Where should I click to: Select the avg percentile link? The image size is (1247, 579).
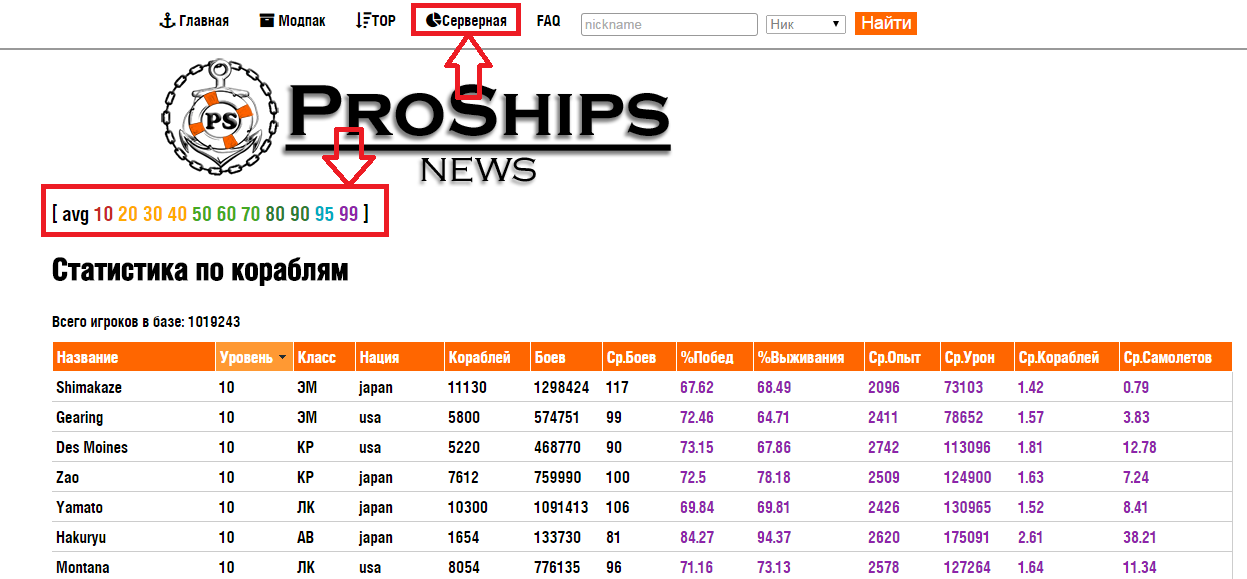click(x=75, y=213)
